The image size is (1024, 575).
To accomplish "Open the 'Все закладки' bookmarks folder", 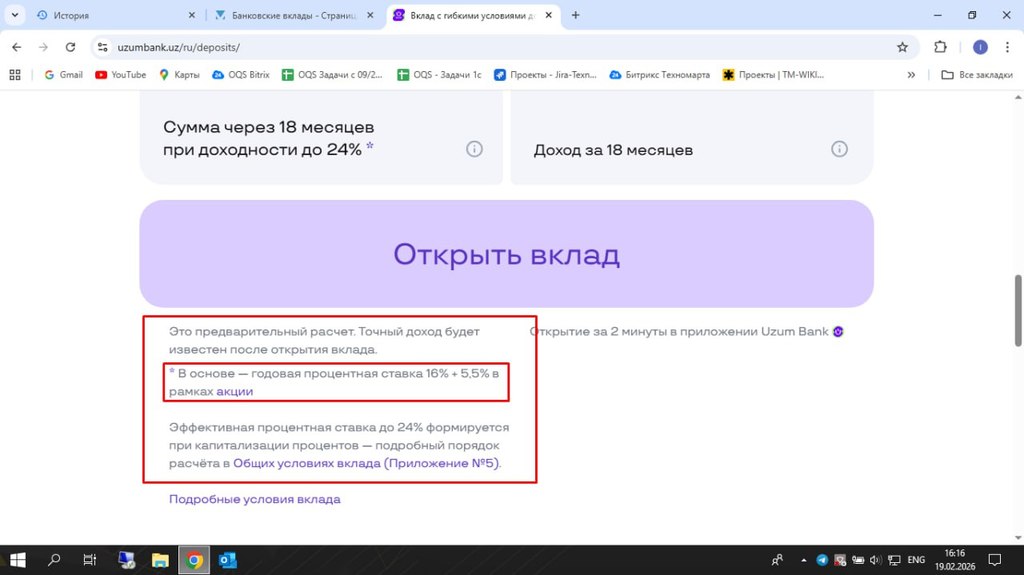I will coord(977,75).
